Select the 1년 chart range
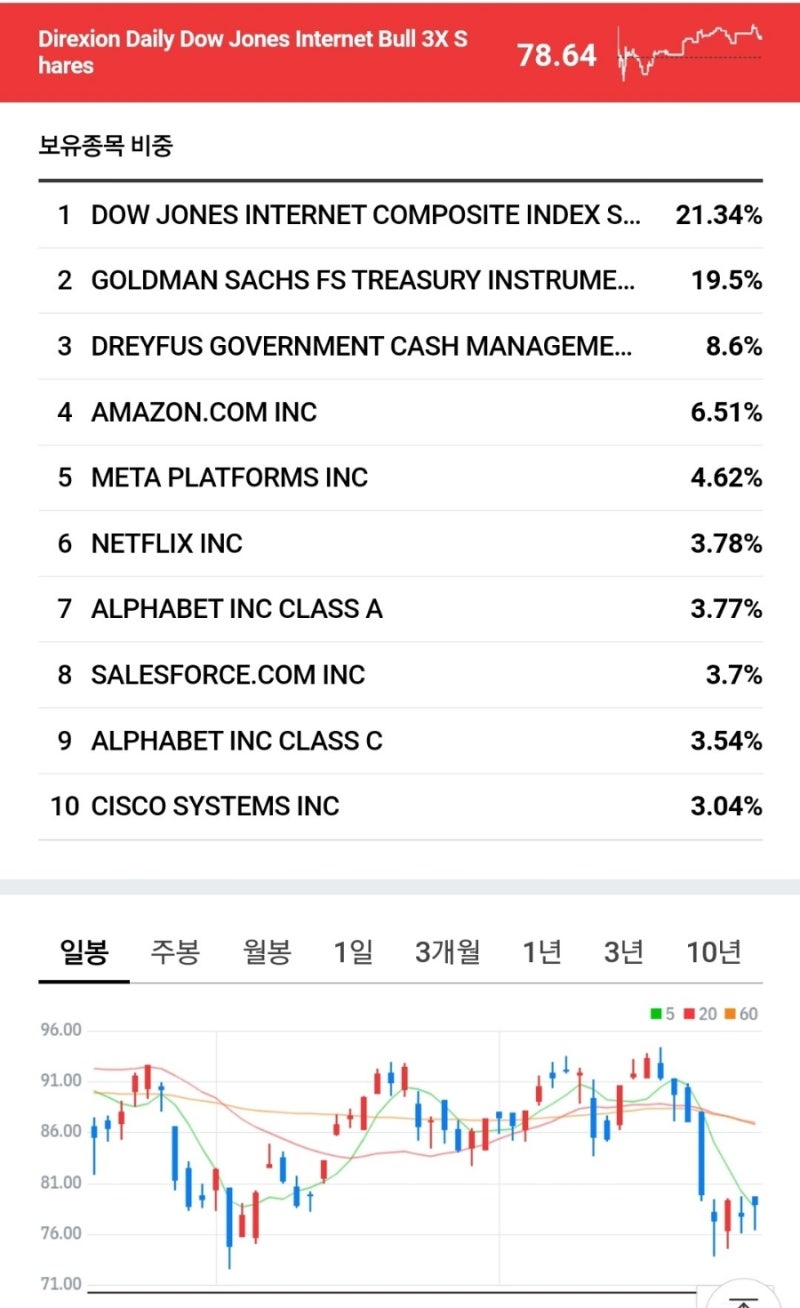The image size is (800, 1308). 541,952
